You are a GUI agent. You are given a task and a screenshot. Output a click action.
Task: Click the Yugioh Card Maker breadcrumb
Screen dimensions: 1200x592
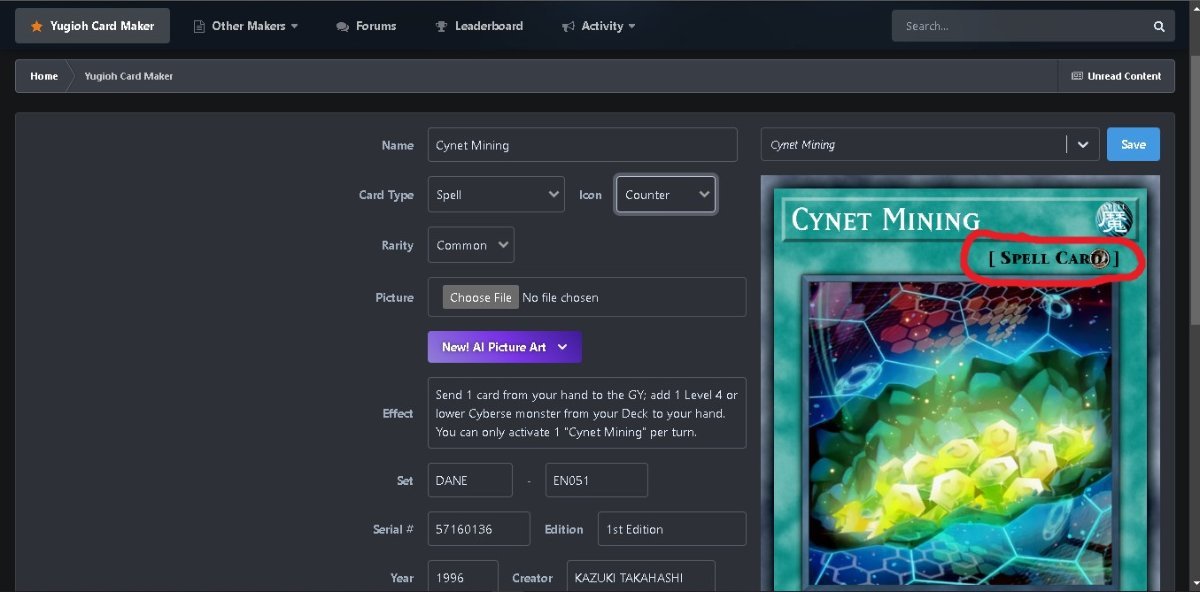[x=129, y=76]
